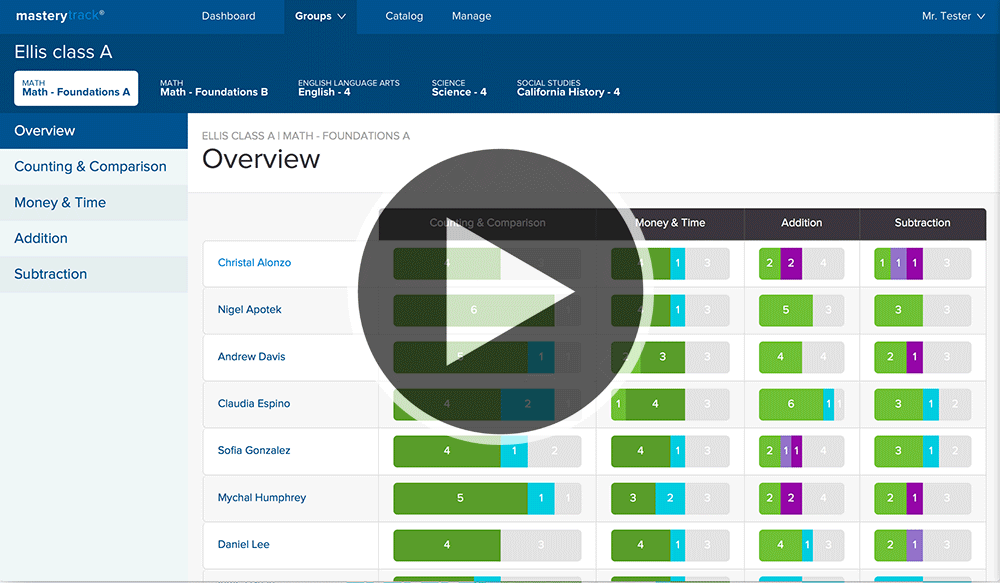Image resolution: width=1000 pixels, height=583 pixels.
Task: Switch to the English - 4 tab
Action: 348,88
